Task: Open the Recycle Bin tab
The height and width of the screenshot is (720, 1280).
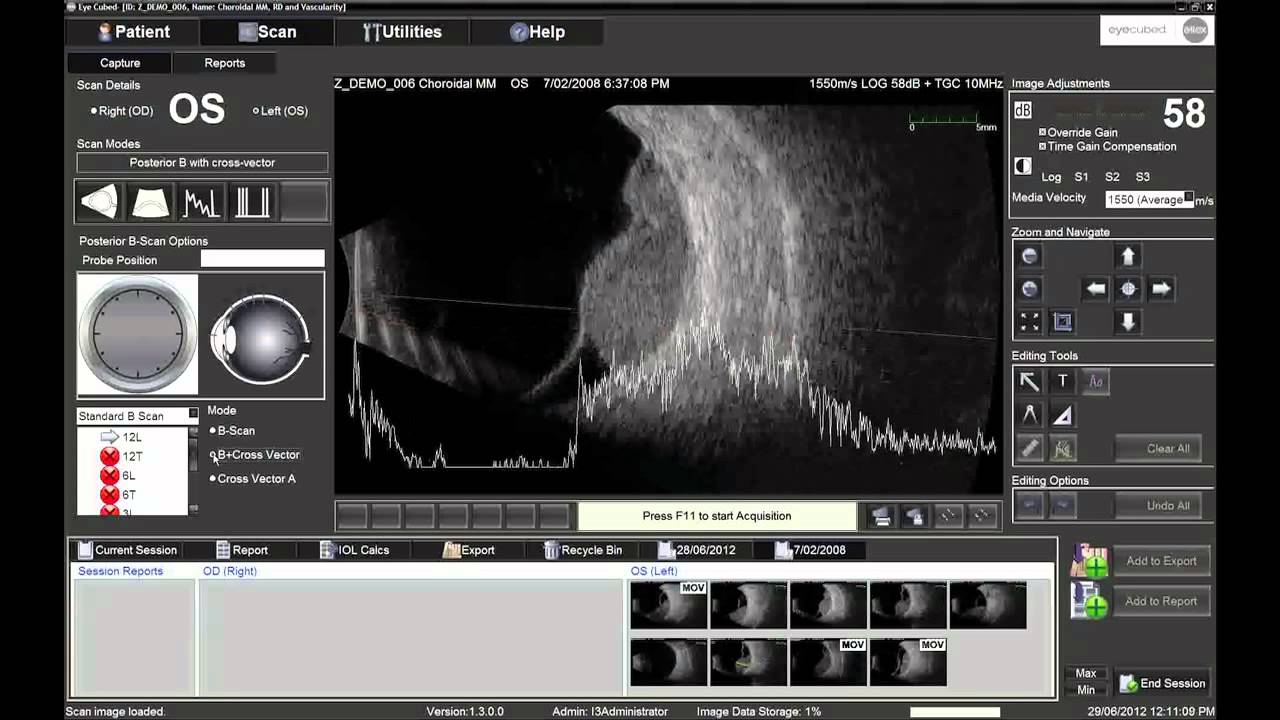Action: coord(583,550)
